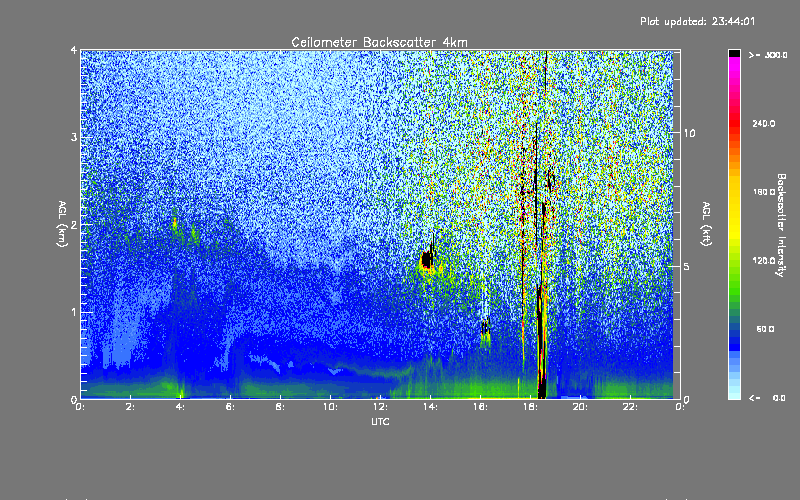
Task: Click the "4" km altitude tick label
Action: pyautogui.click(x=74, y=50)
